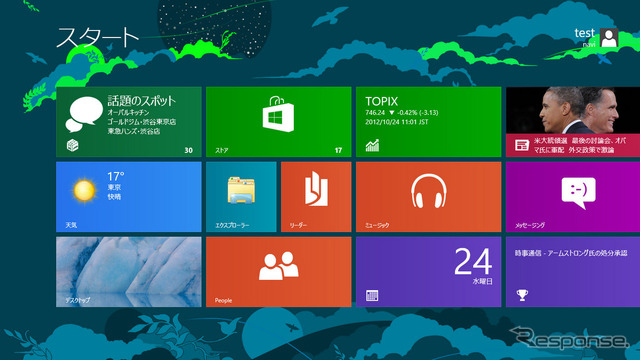Click the 'ストア' label on Store tile
Screen dimensions: 640x360
click(222, 151)
